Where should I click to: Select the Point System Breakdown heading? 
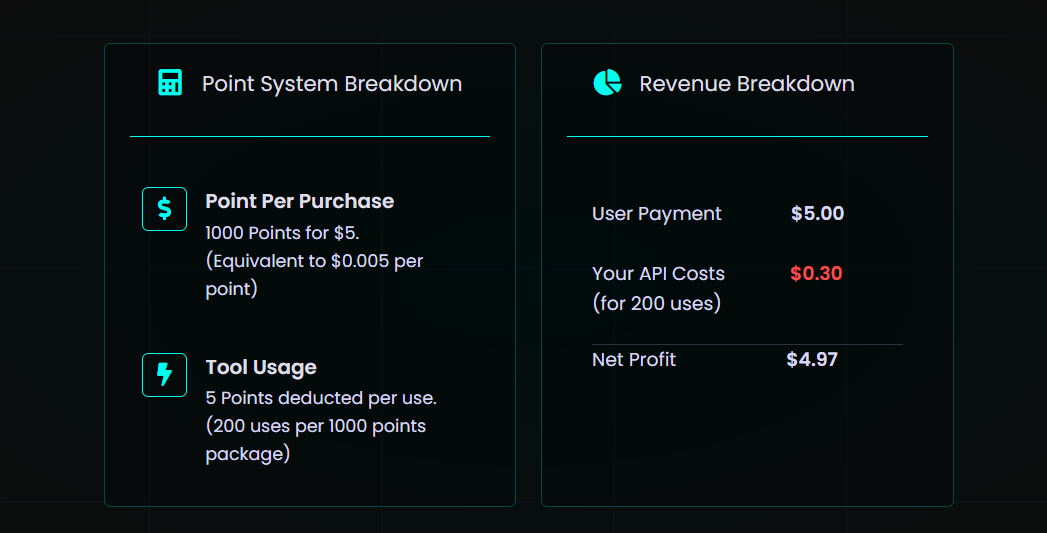coord(332,84)
